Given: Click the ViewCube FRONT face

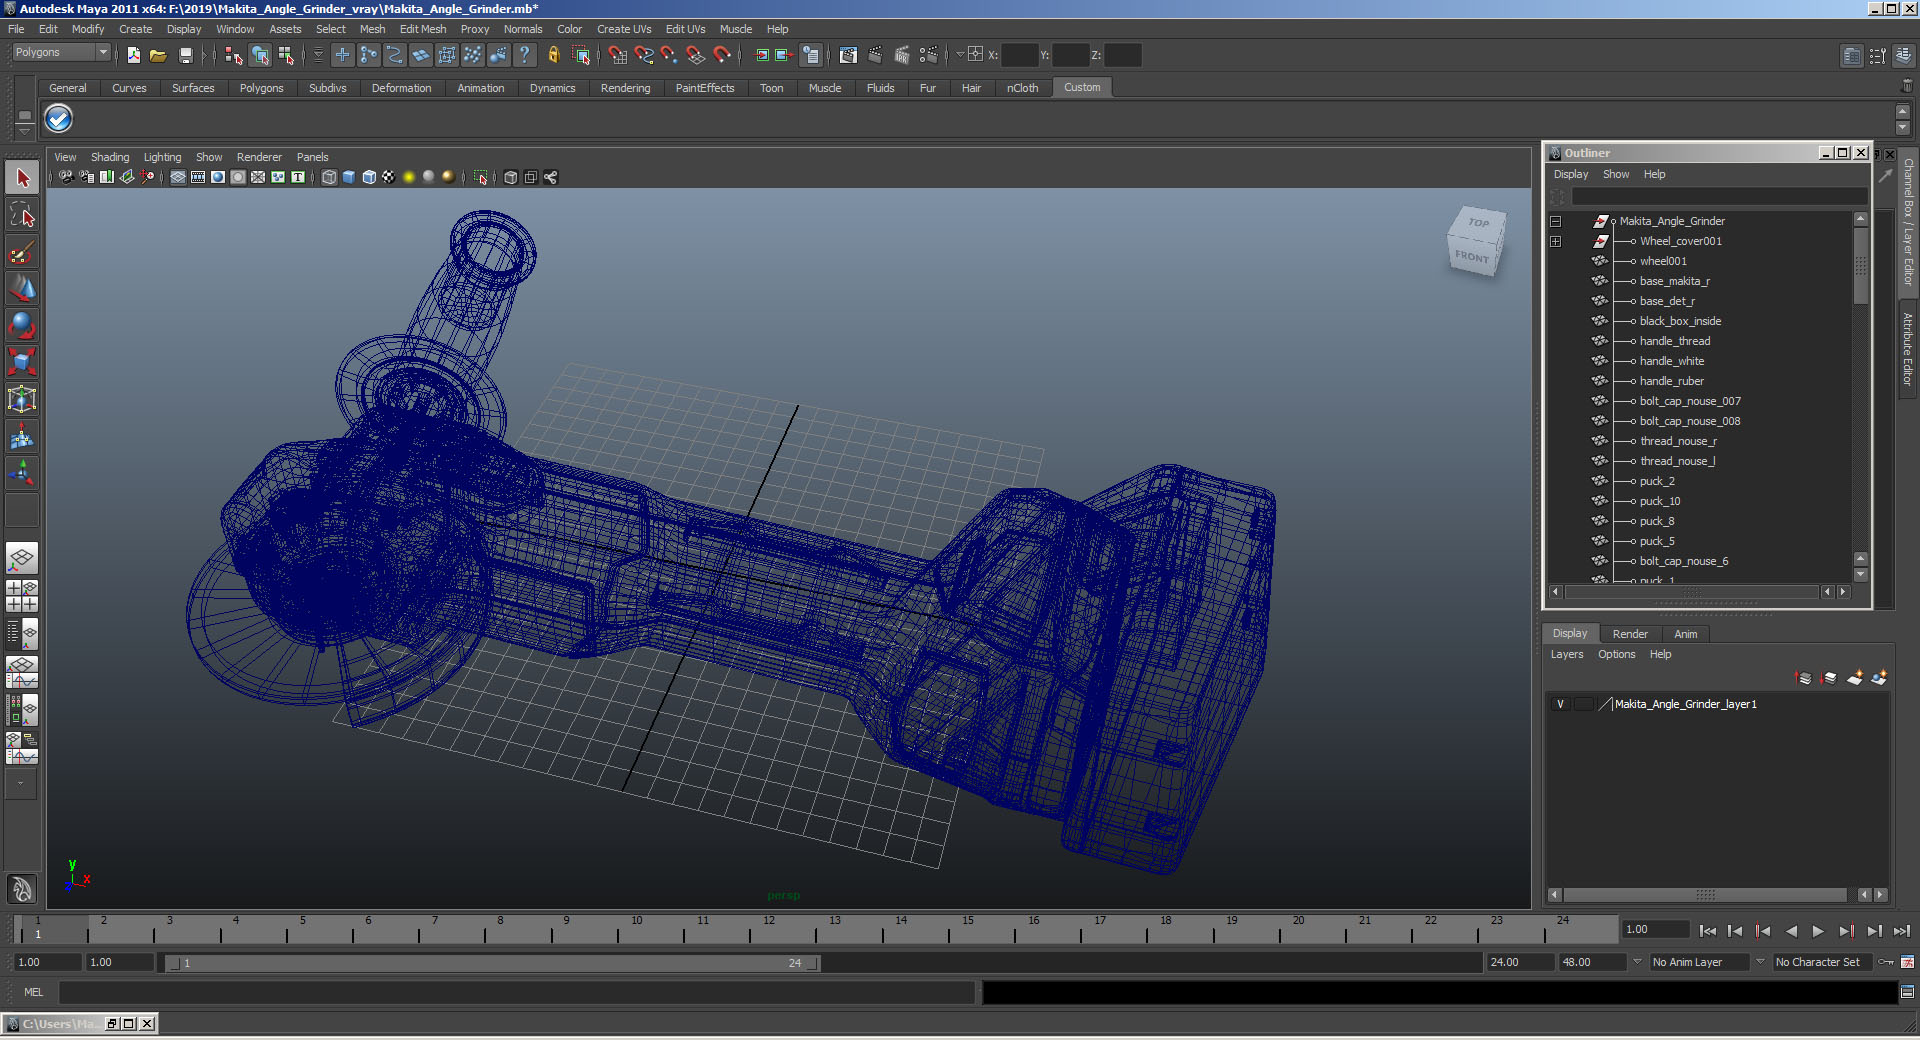Looking at the screenshot, I should pyautogui.click(x=1472, y=257).
